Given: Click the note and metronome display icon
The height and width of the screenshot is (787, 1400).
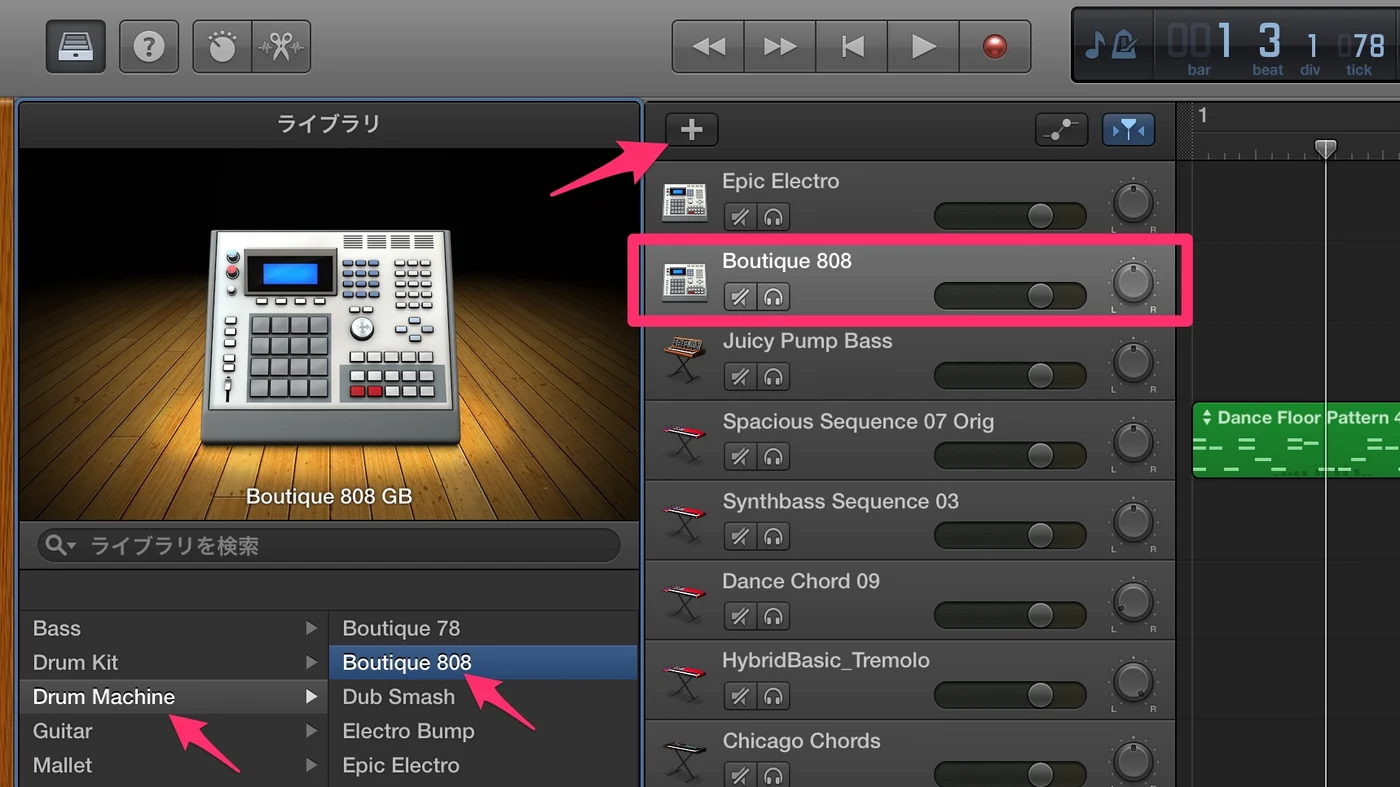Looking at the screenshot, I should point(1112,45).
